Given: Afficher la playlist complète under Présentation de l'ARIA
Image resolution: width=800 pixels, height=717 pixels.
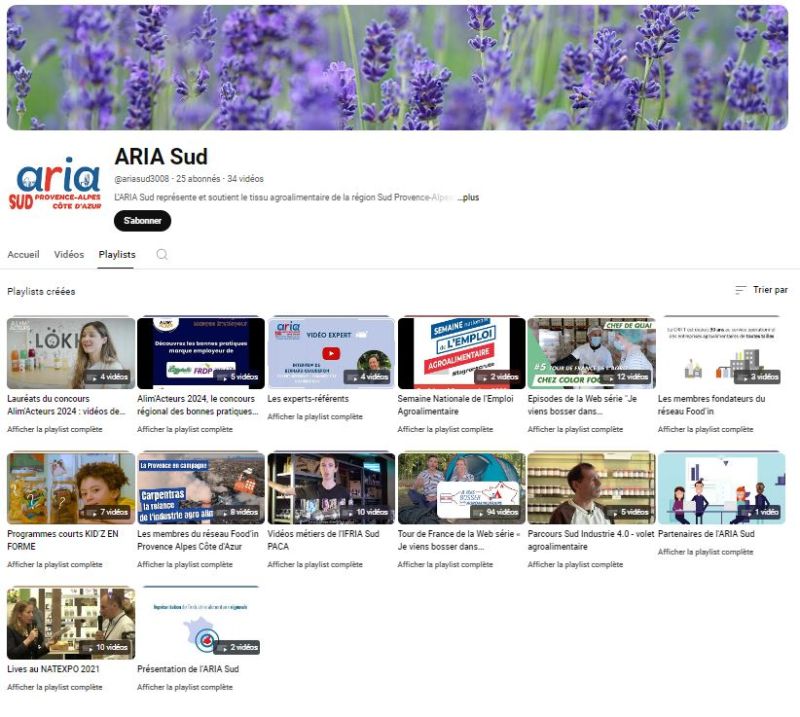Looking at the screenshot, I should [x=185, y=687].
